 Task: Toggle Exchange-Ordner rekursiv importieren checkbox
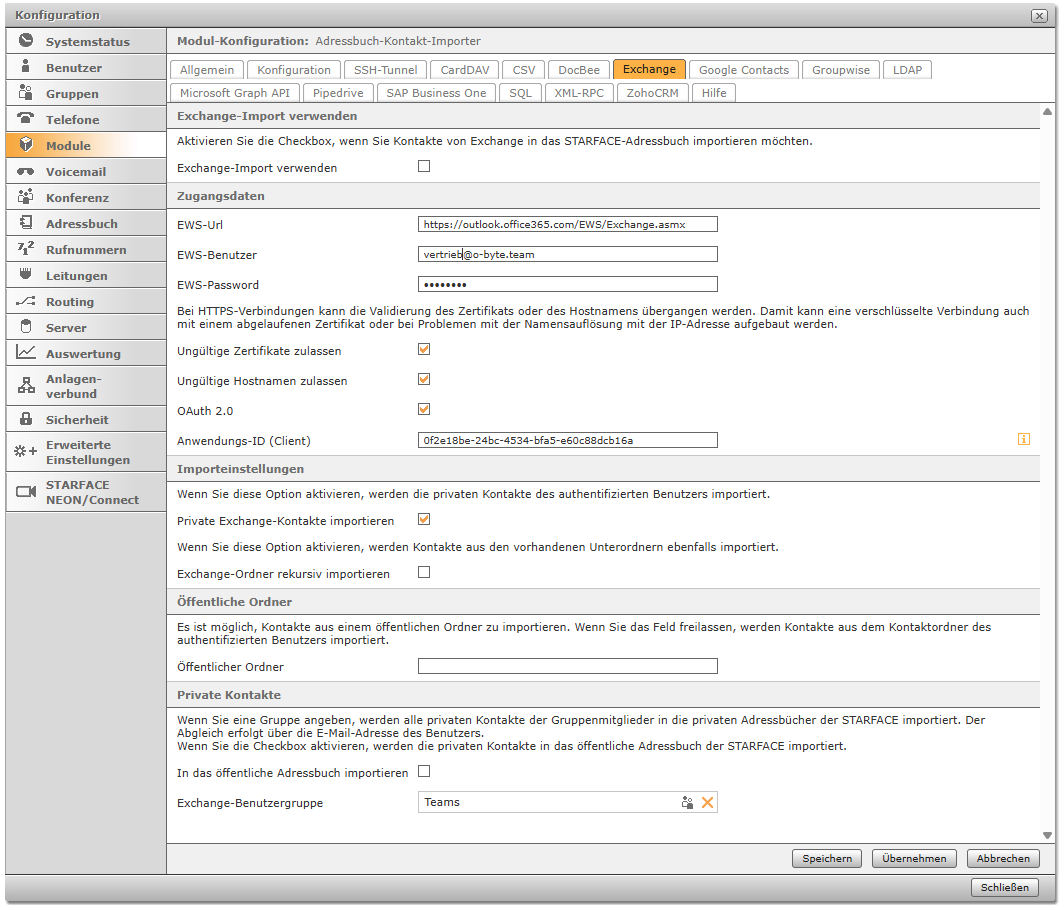(424, 573)
